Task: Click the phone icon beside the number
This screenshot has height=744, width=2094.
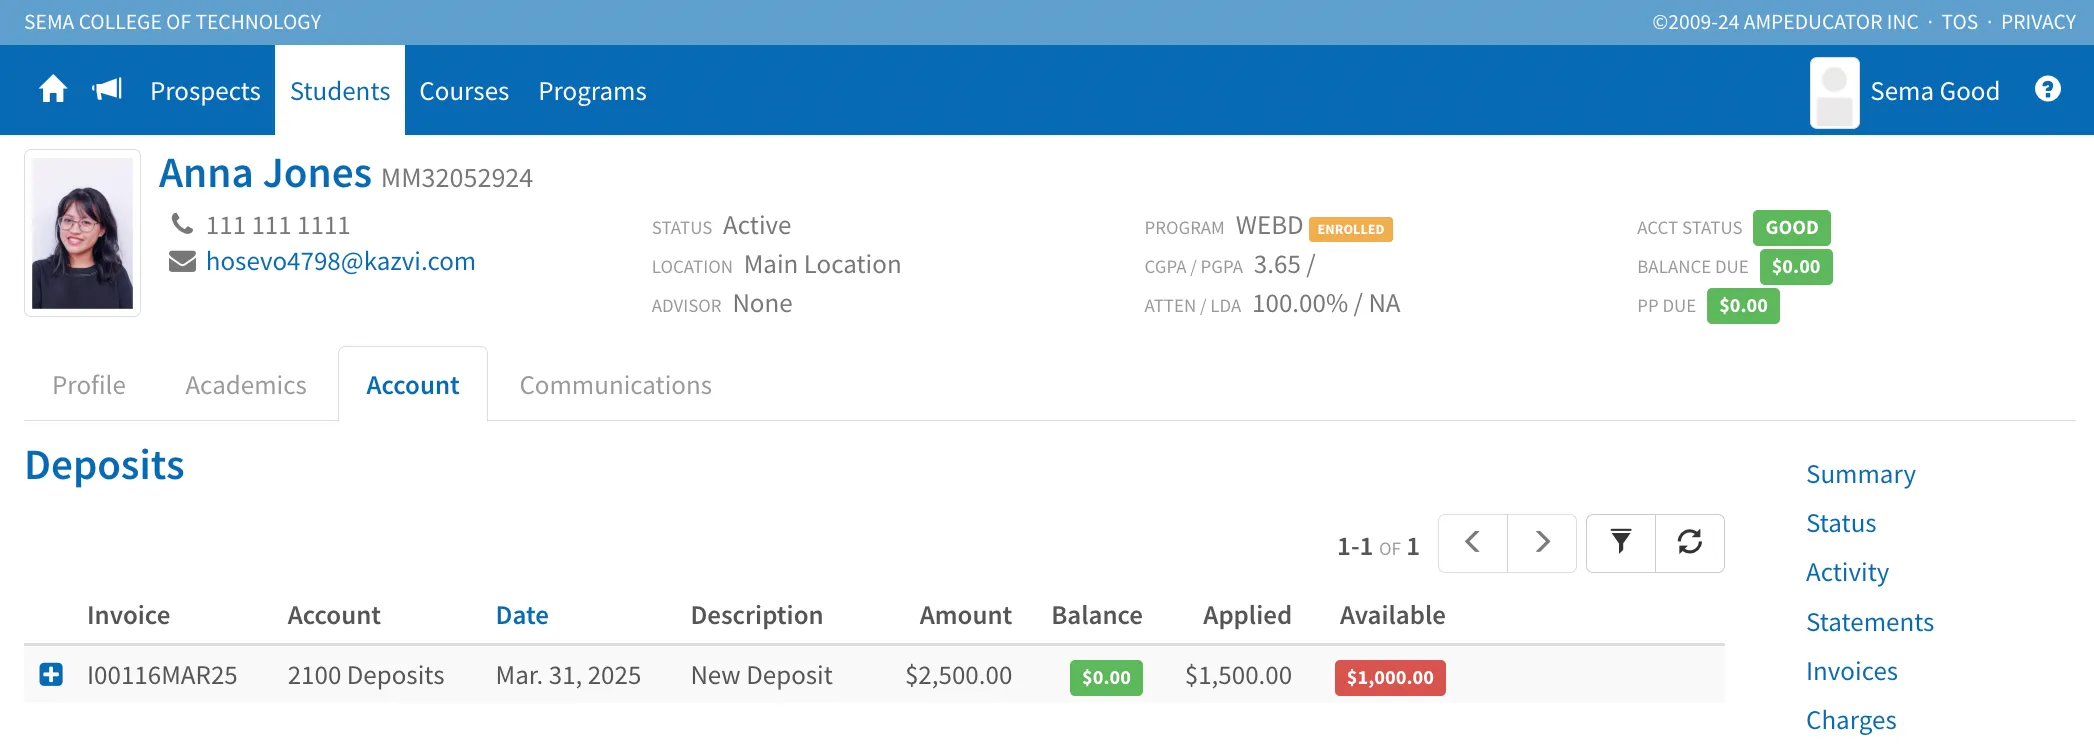Action: click(182, 224)
